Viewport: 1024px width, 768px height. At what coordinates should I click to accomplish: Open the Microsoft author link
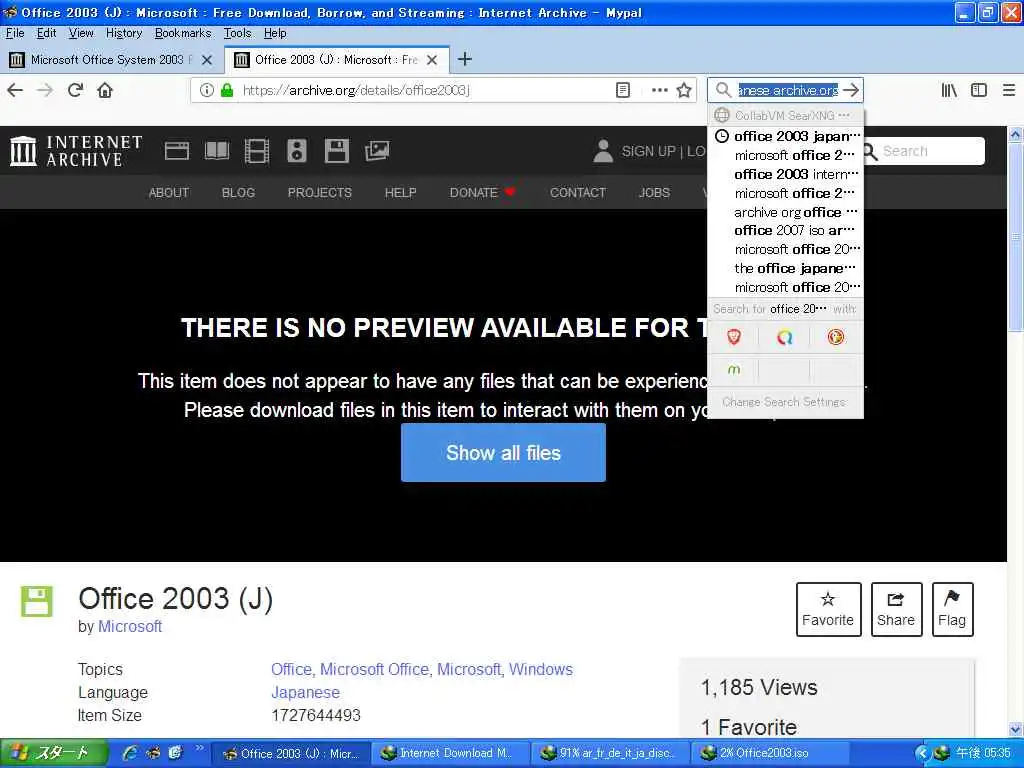tap(130, 626)
